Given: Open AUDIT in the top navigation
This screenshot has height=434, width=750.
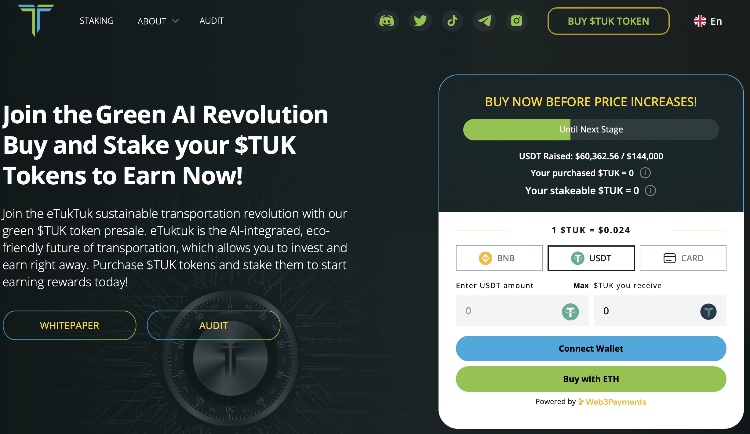Looking at the screenshot, I should point(211,21).
